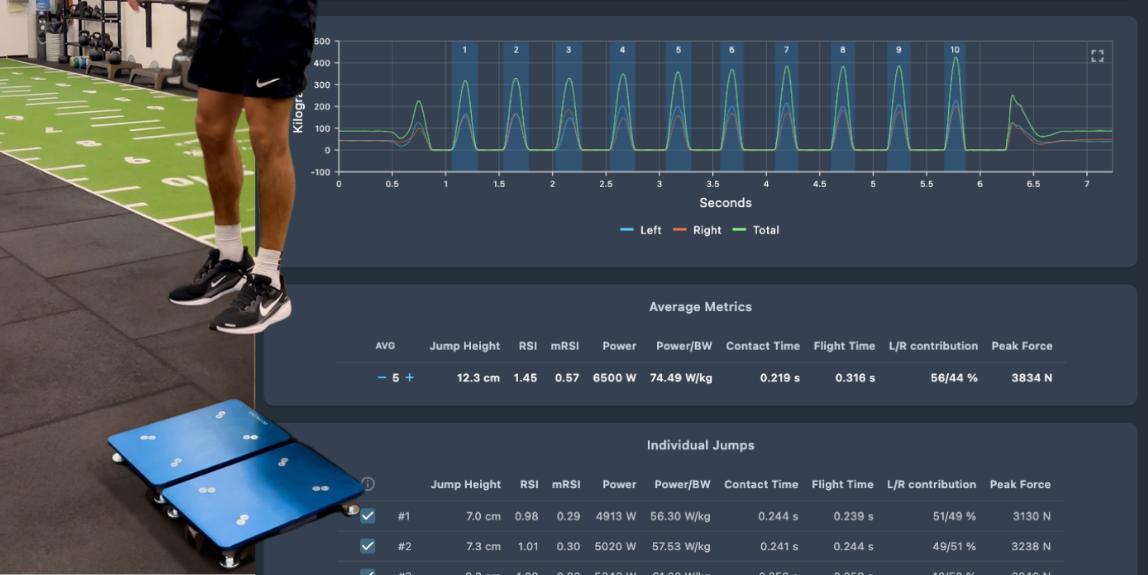The height and width of the screenshot is (575, 1148).
Task: Increase the average jump count with plus
Action: (x=409, y=378)
